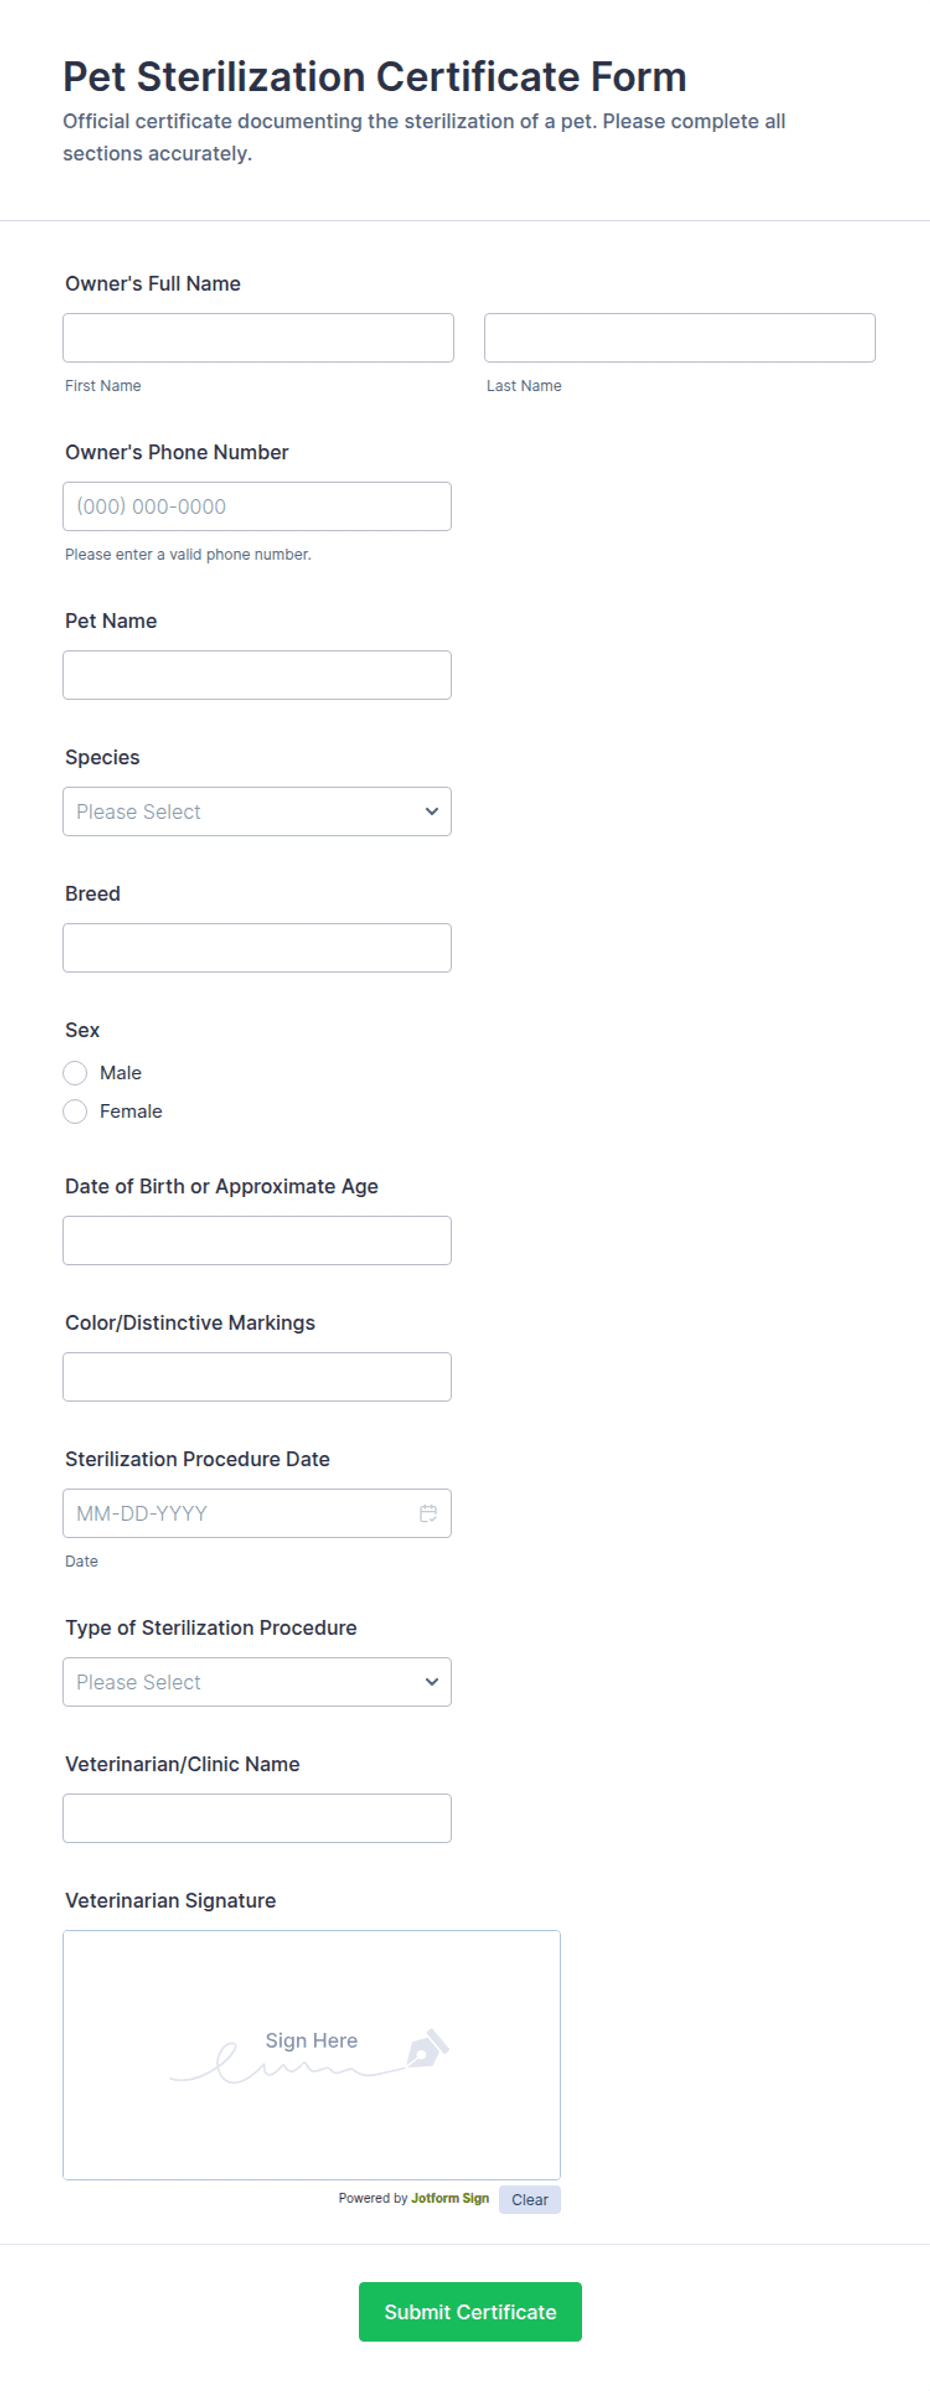This screenshot has width=930, height=2391.
Task: Open Type of Sterilization Procedure dropdown
Action: 256,1682
